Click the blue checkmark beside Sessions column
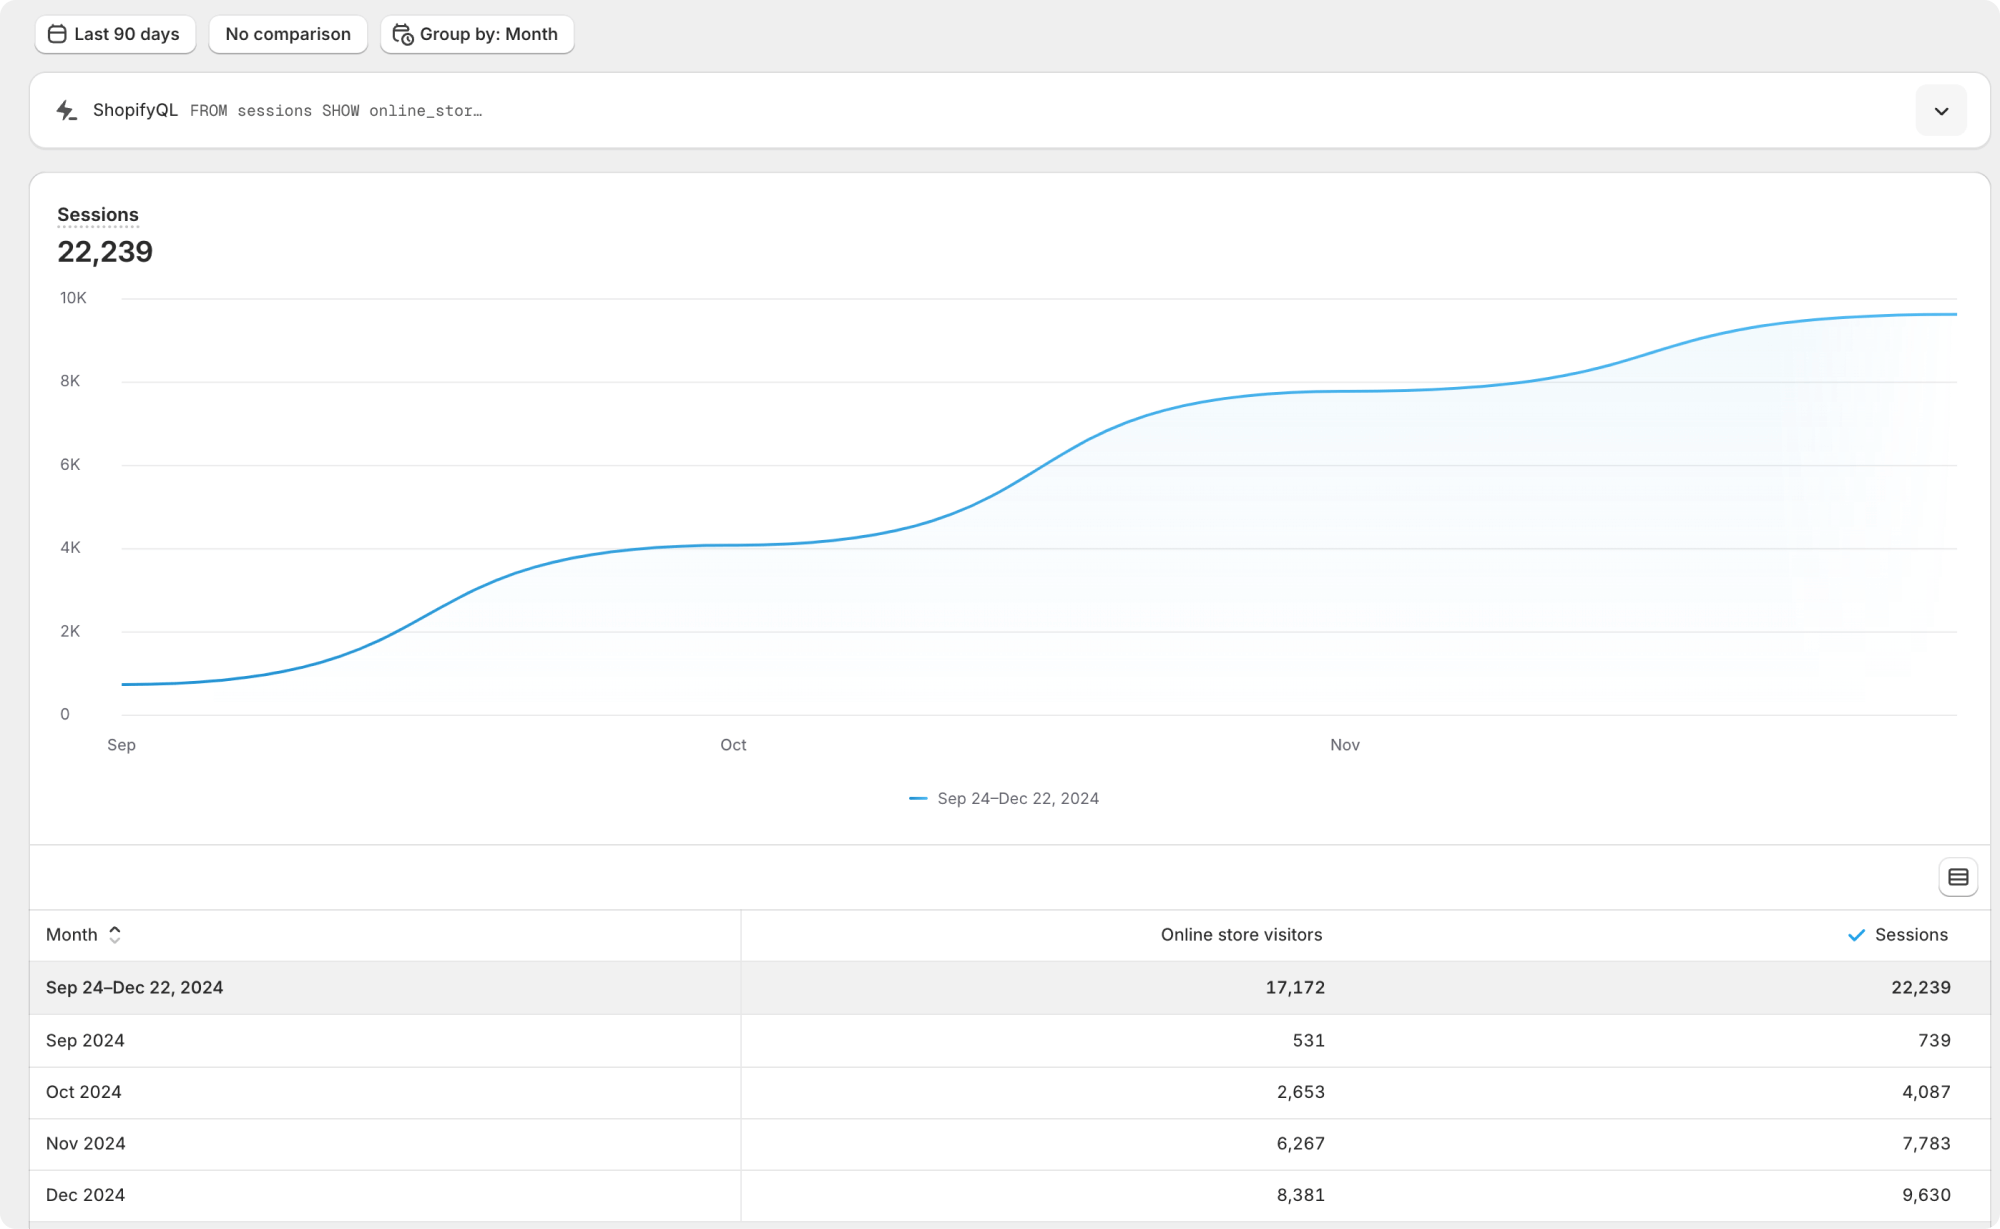 point(1856,935)
